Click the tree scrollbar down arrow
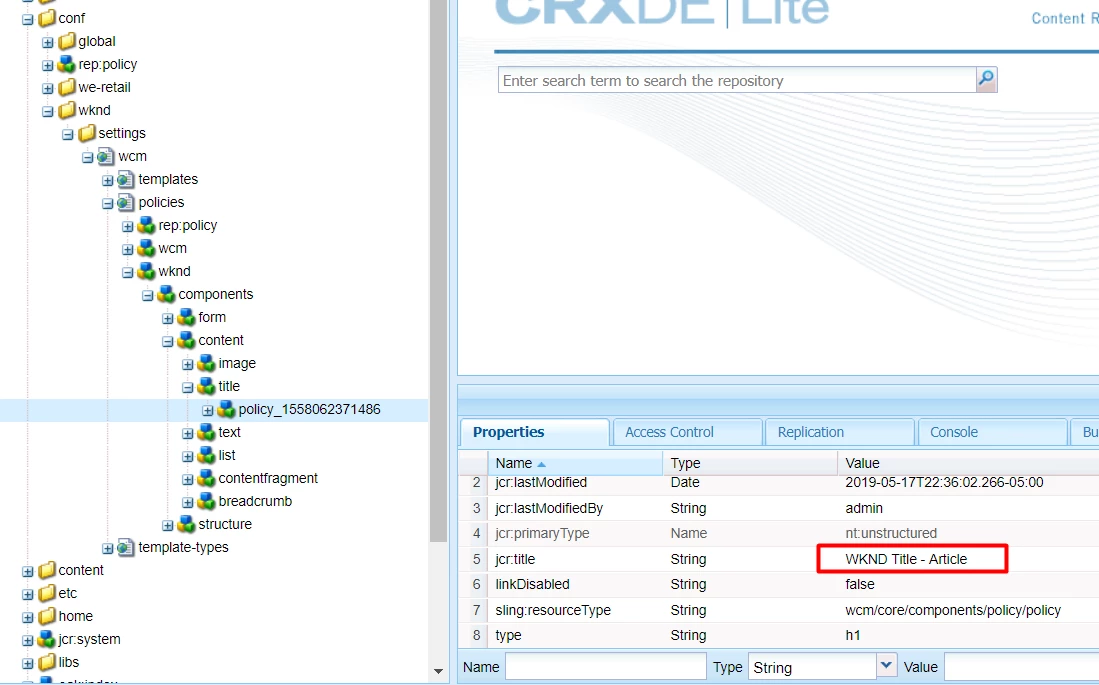The width and height of the screenshot is (1099, 685). pos(439,672)
